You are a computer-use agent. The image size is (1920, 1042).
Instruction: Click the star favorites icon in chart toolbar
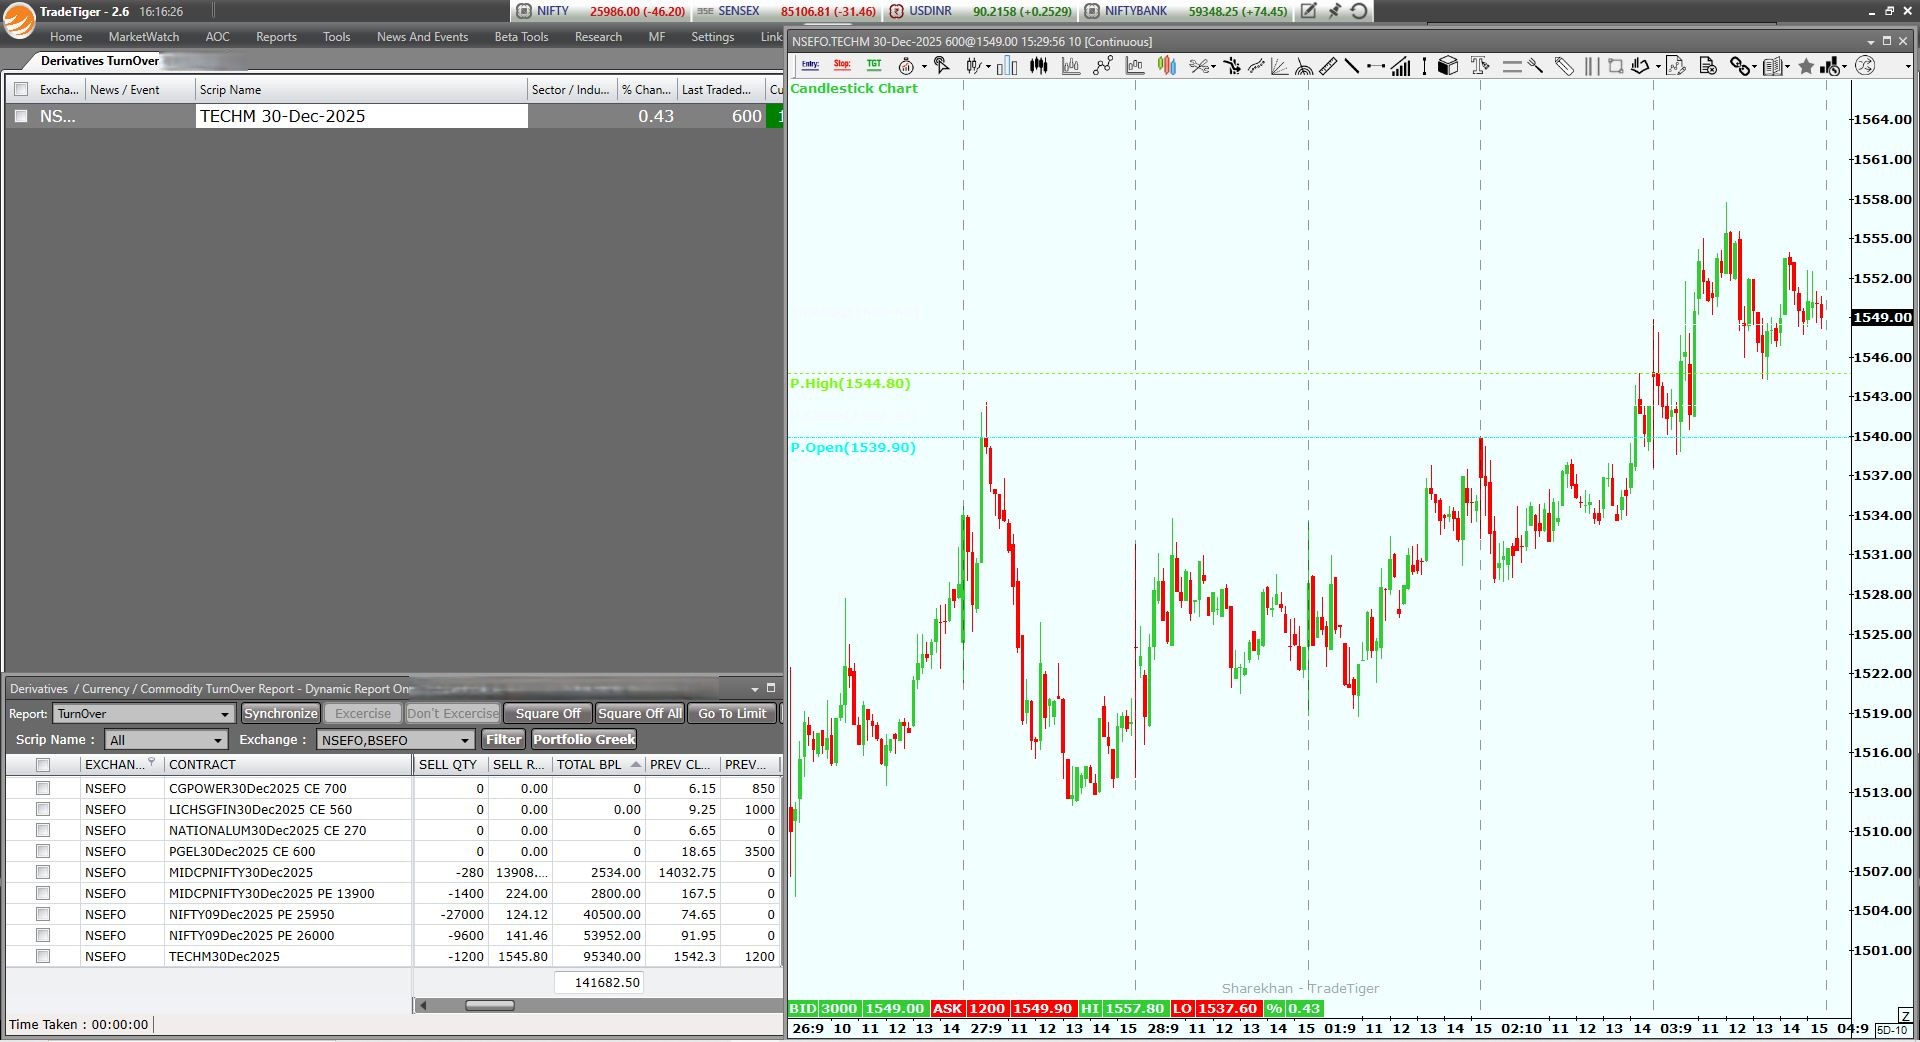click(1806, 67)
